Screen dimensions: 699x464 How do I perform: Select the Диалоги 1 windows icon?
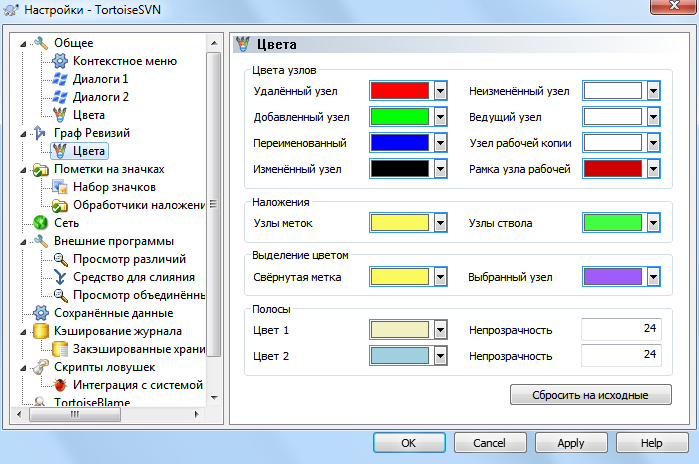(x=60, y=79)
